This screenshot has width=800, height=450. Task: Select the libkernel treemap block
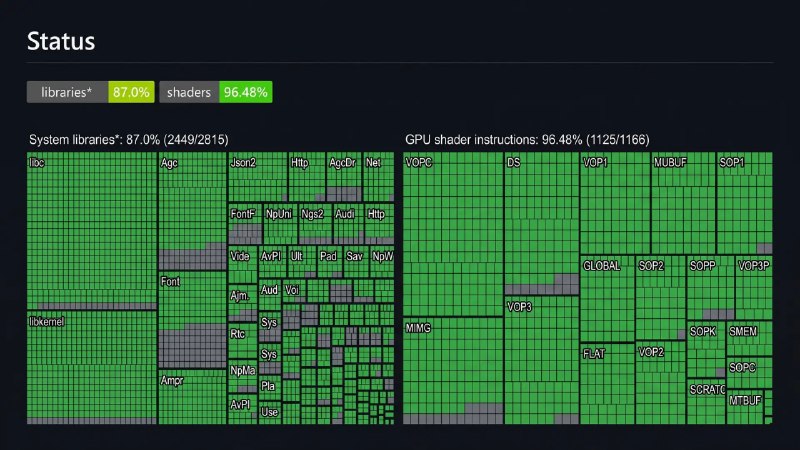coord(92,368)
